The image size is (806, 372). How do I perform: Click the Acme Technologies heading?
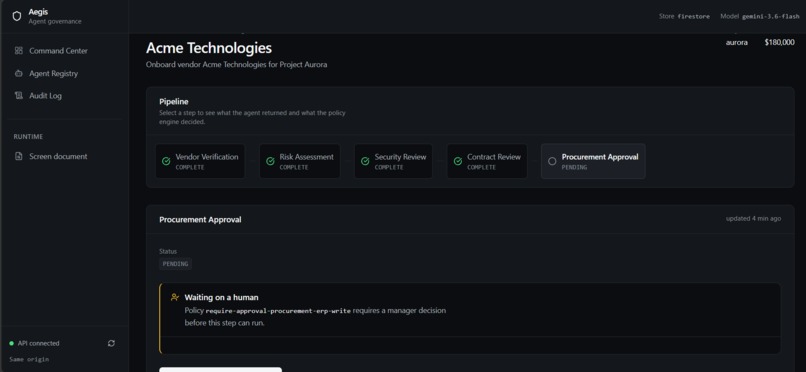[x=209, y=48]
